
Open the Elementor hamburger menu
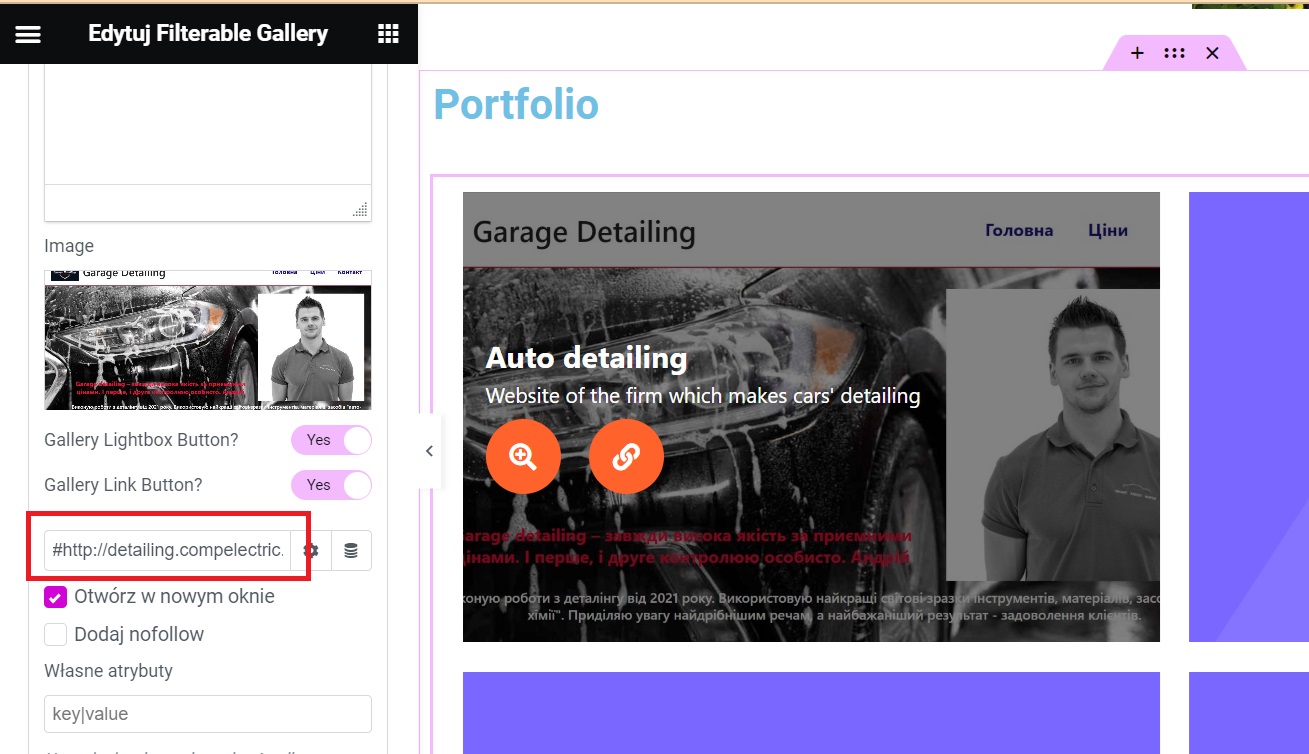tap(28, 34)
